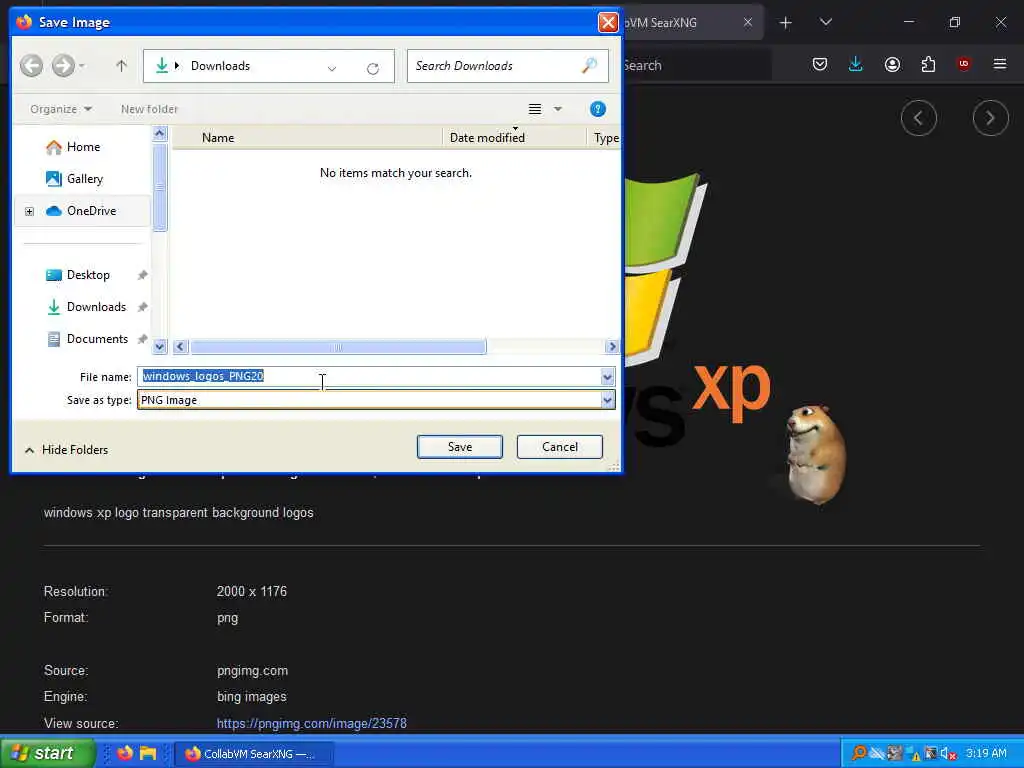Open file explorer from quick launch
The width and height of the screenshot is (1024, 768).
coord(148,753)
